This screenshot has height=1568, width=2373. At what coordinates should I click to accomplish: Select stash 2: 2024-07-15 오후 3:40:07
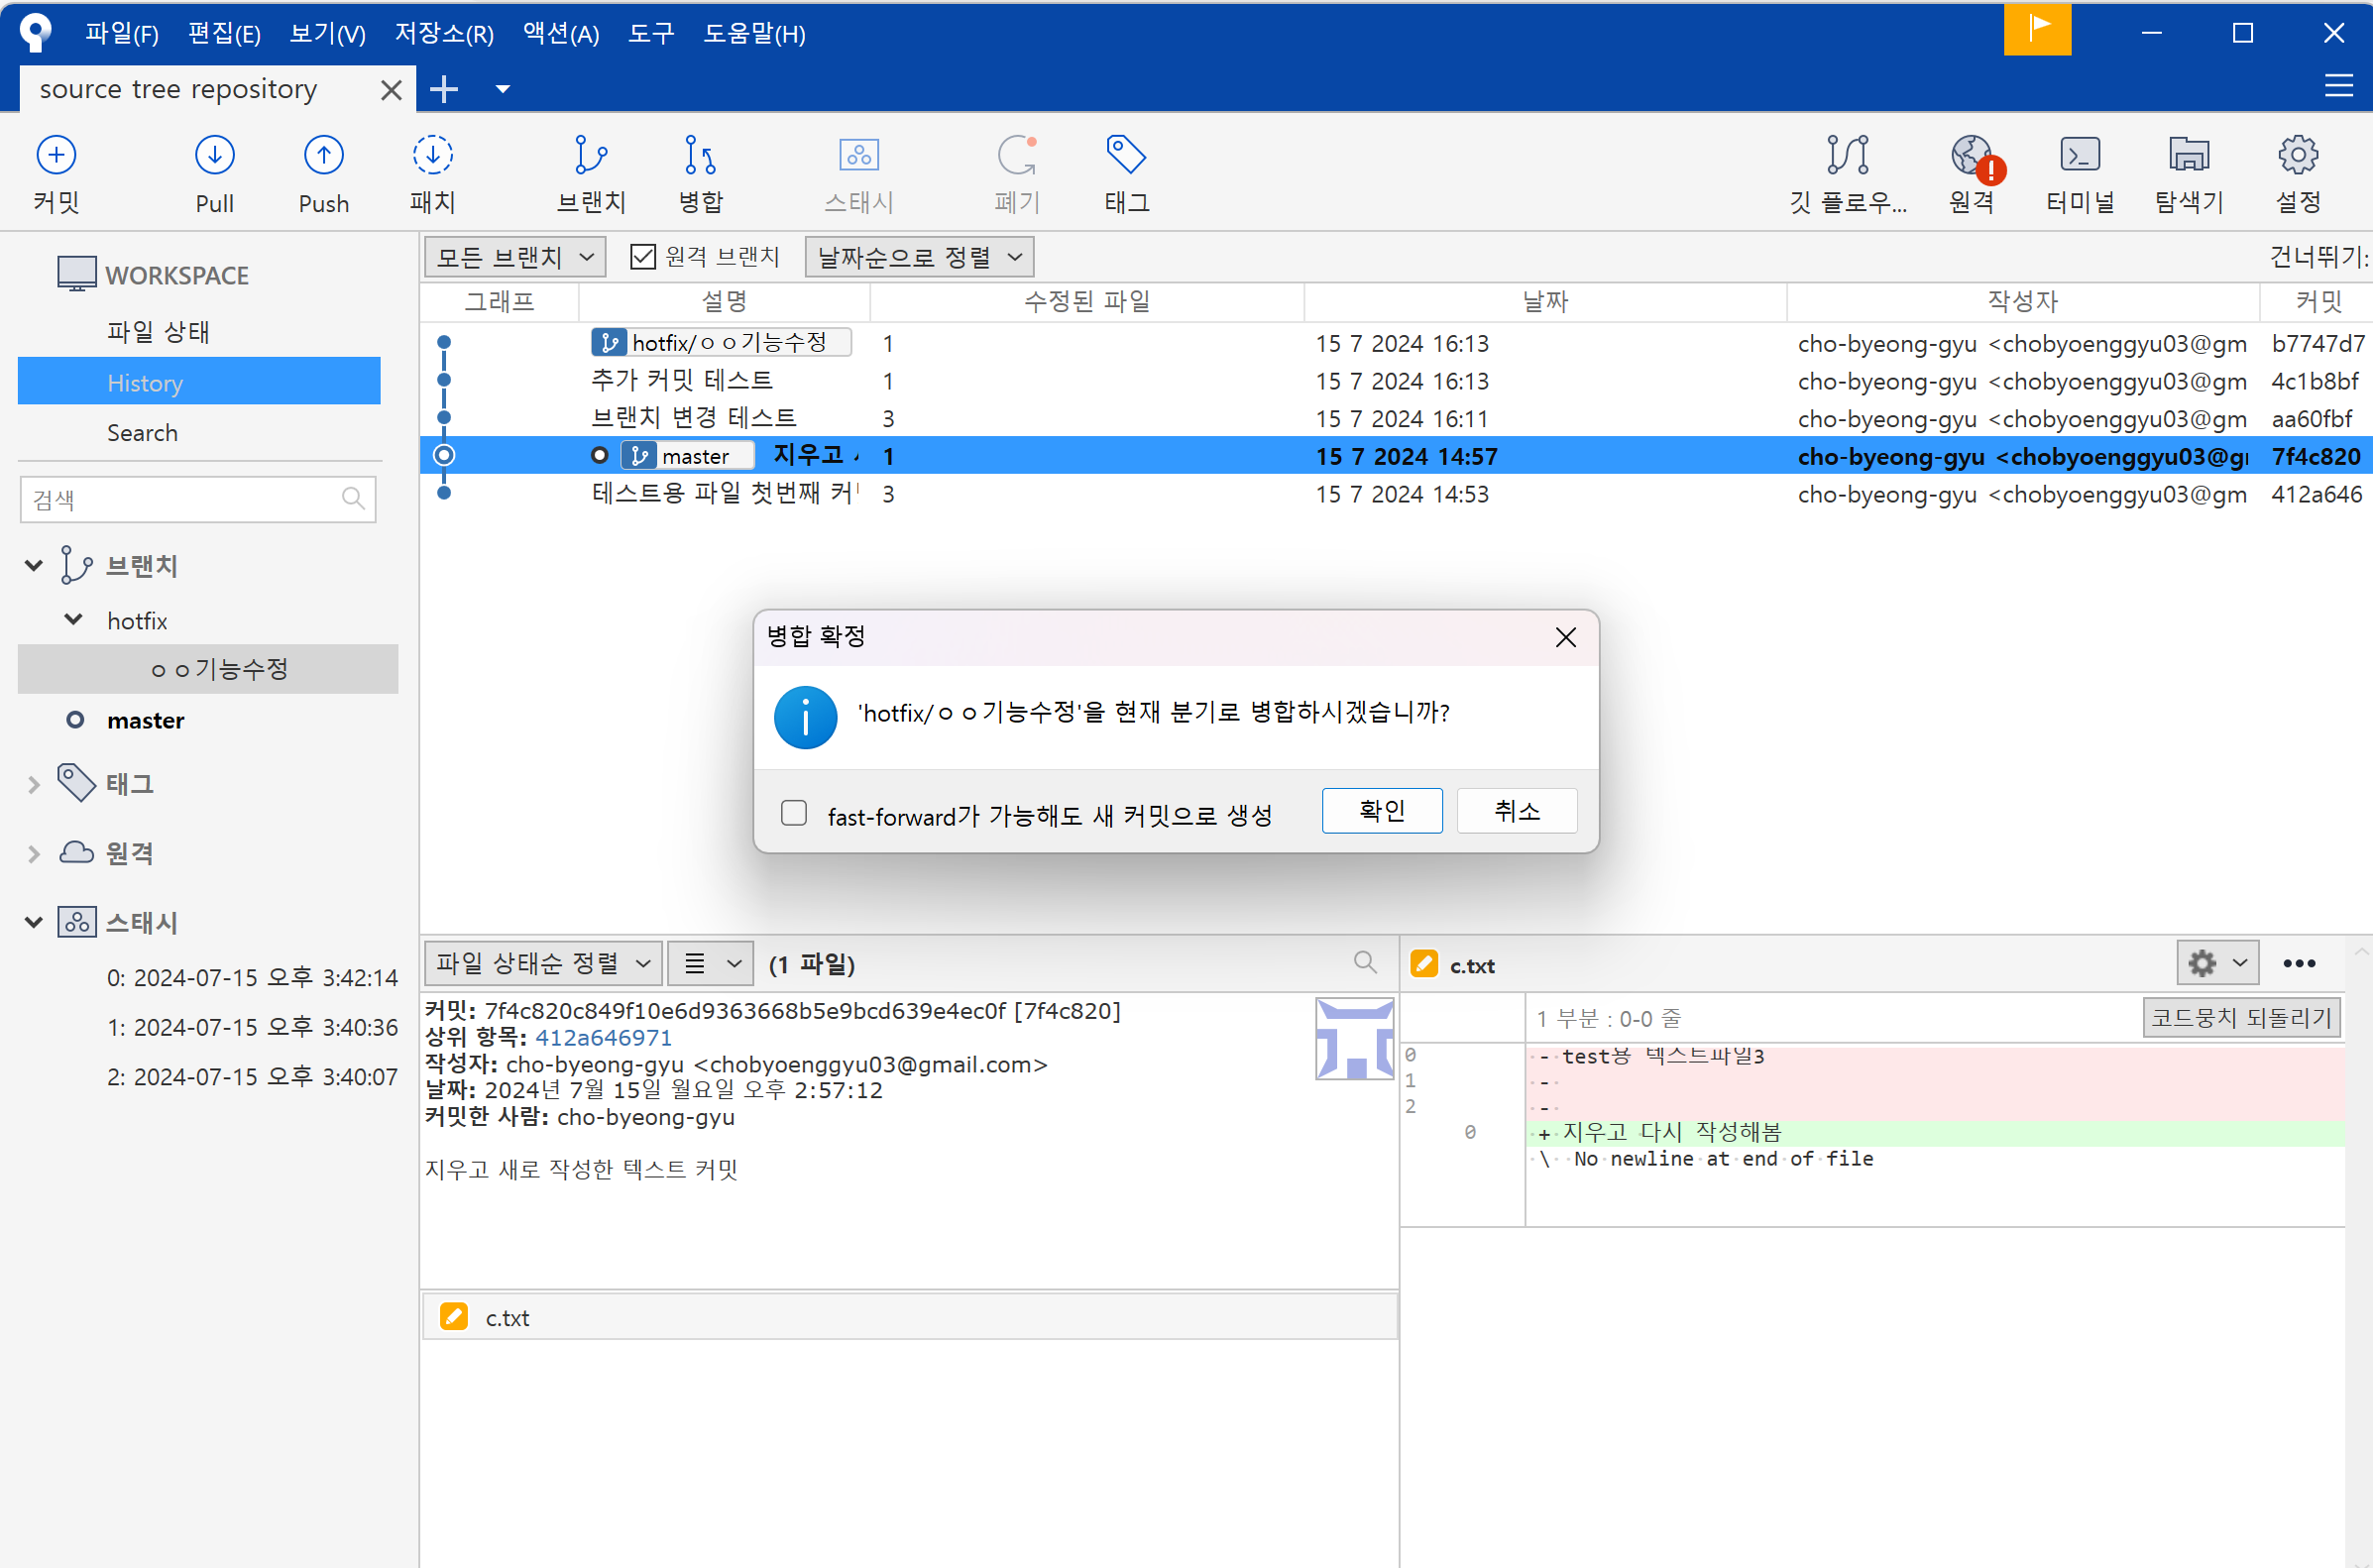point(252,1077)
